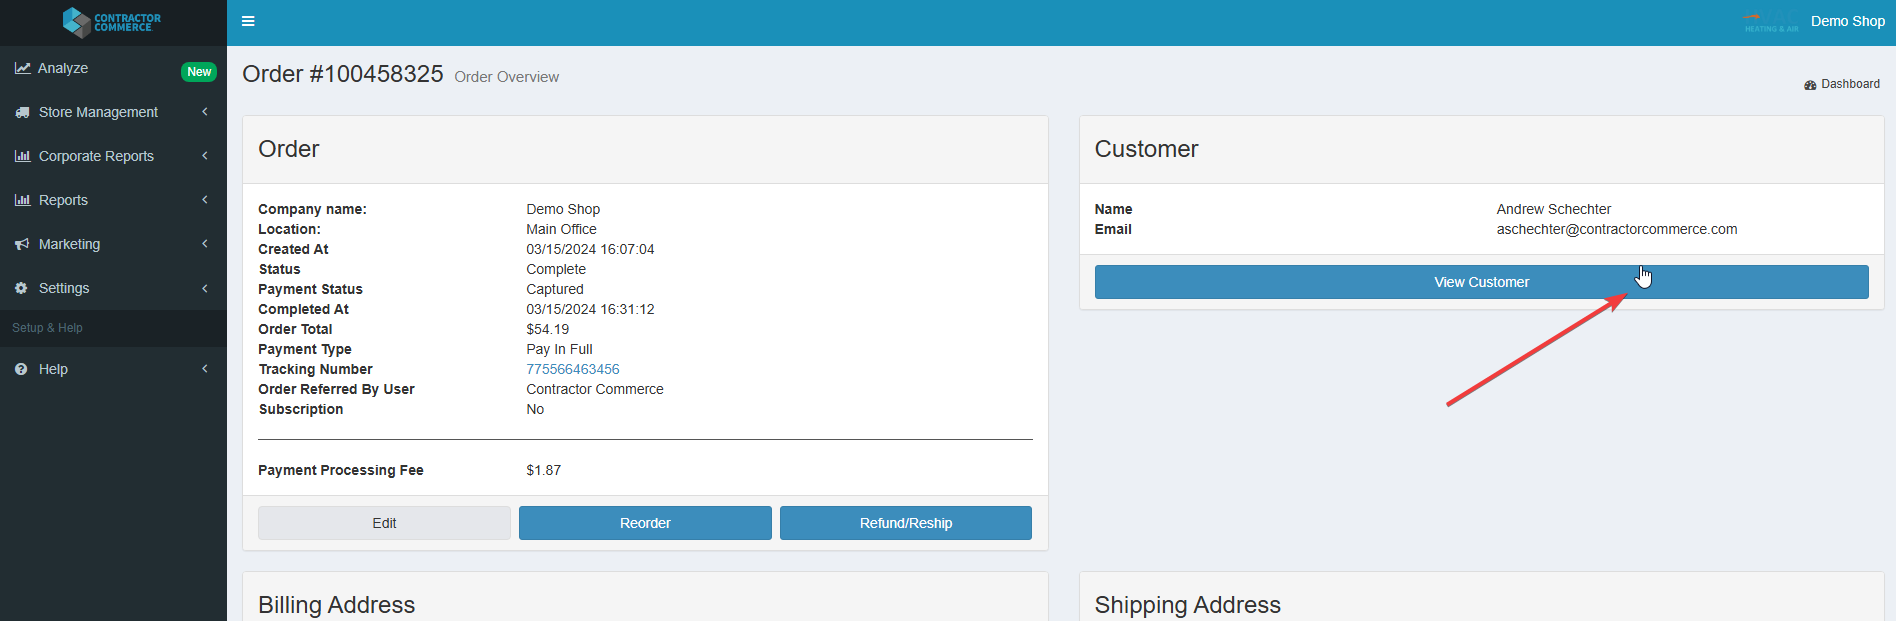This screenshot has height=621, width=1896.
Task: Click the Reports bar chart icon
Action: coord(22,200)
